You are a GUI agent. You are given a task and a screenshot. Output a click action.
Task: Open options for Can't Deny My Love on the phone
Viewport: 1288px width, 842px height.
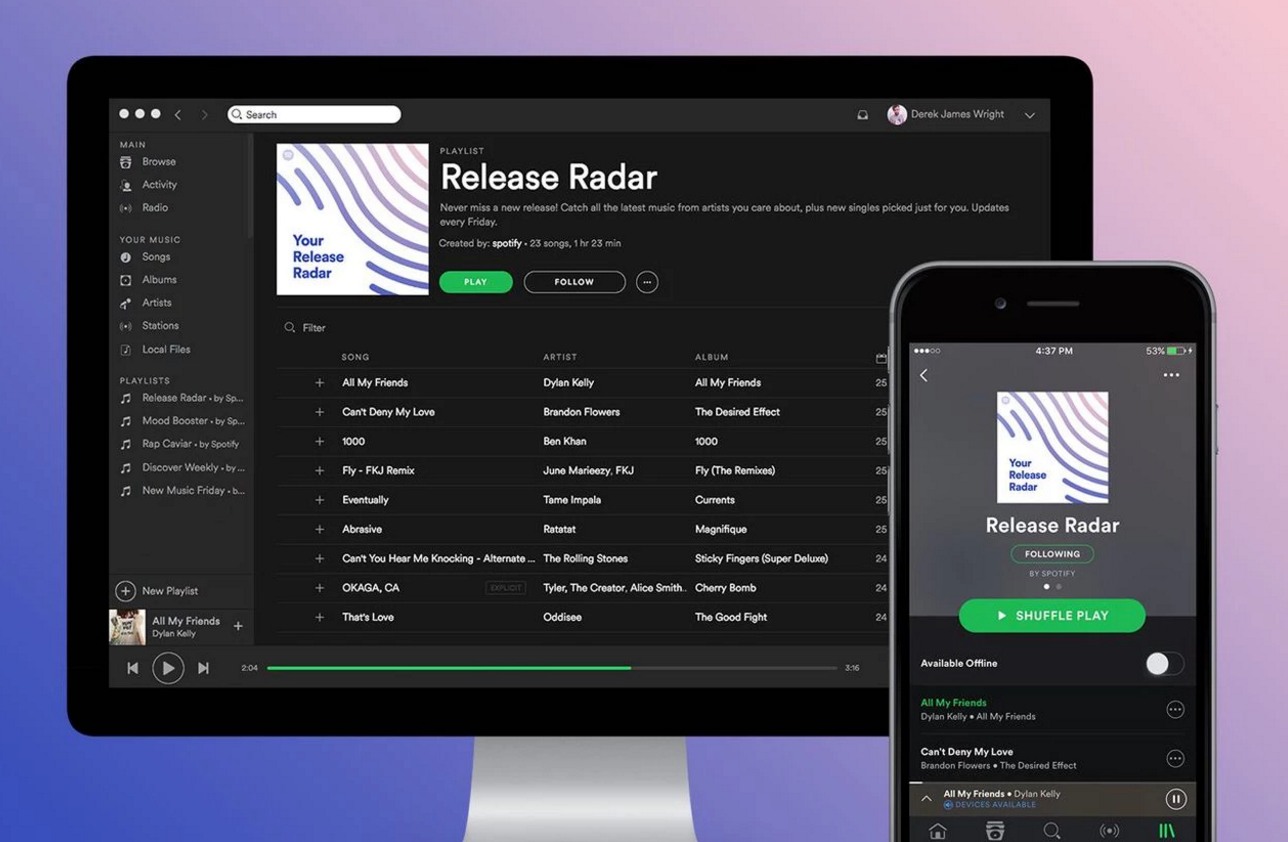point(1175,759)
